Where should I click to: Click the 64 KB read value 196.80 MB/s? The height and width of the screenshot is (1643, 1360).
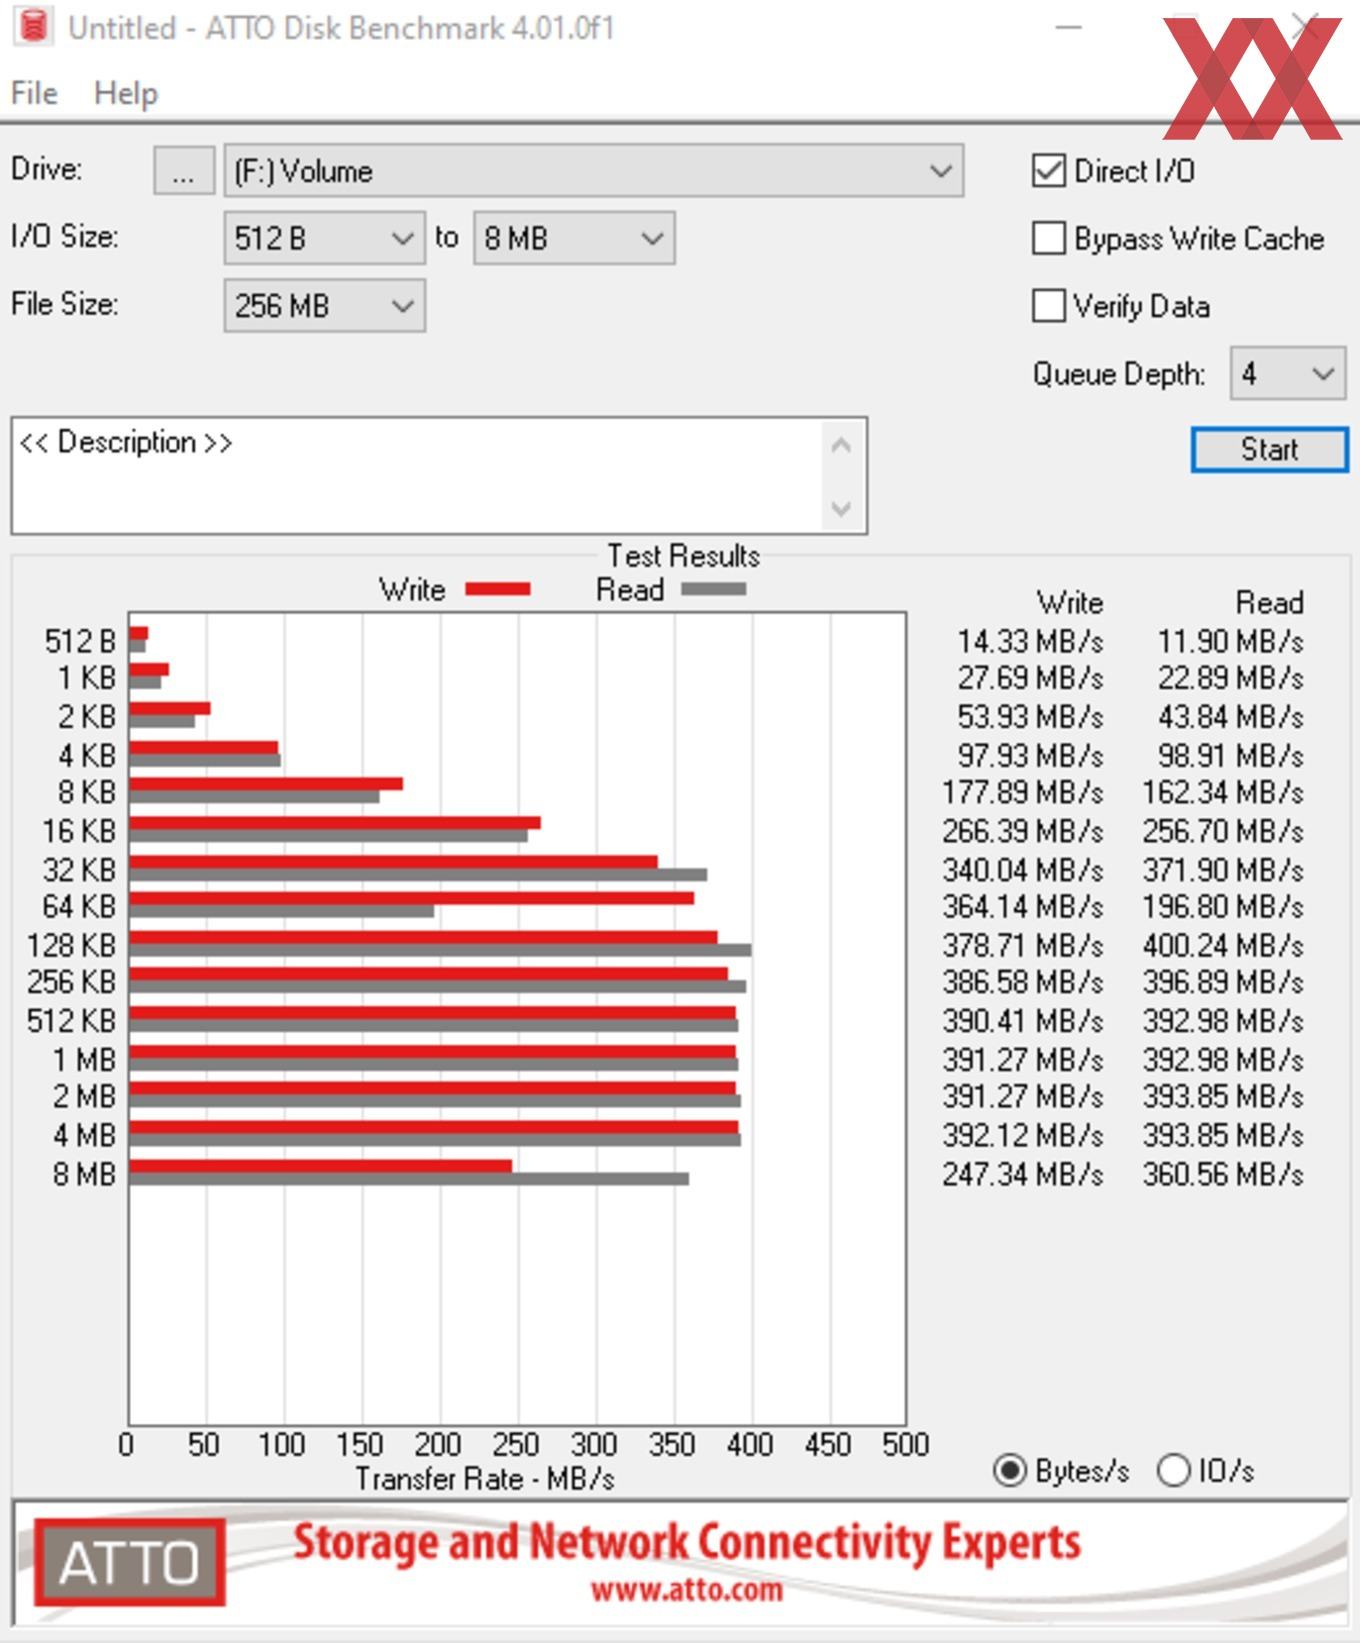(1223, 907)
